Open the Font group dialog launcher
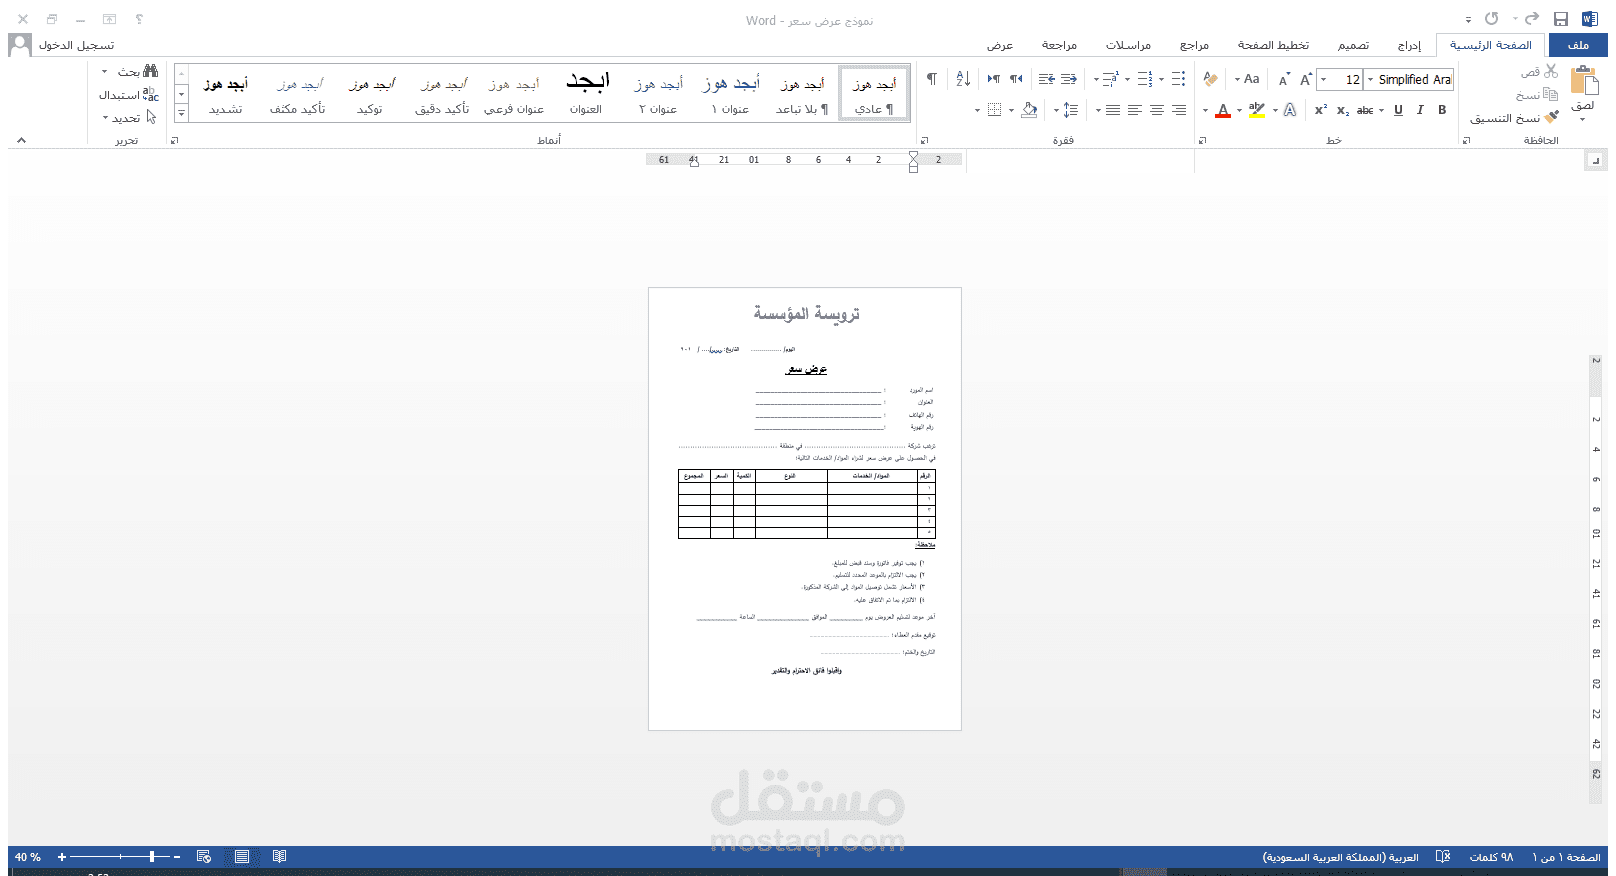The width and height of the screenshot is (1616, 876). pos(1202,140)
